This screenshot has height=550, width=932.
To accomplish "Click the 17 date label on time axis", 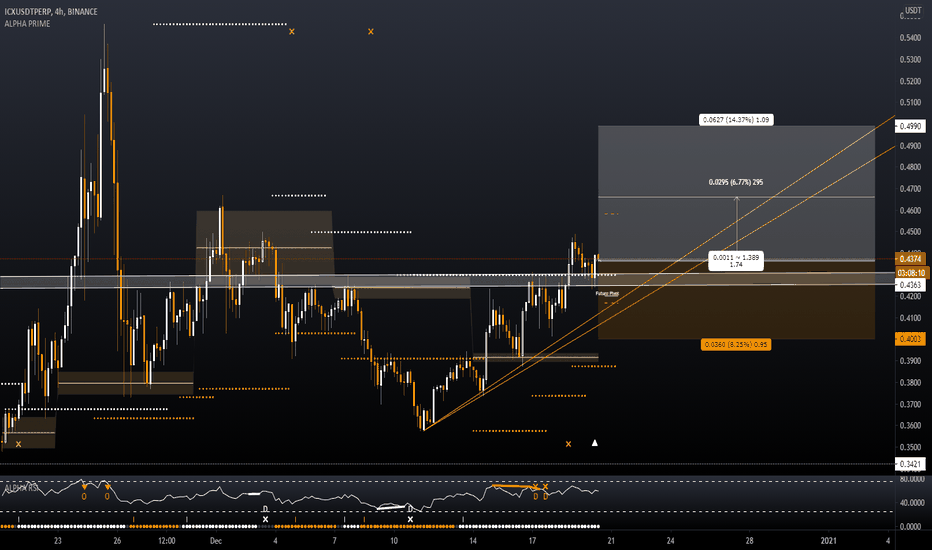I will (532, 540).
